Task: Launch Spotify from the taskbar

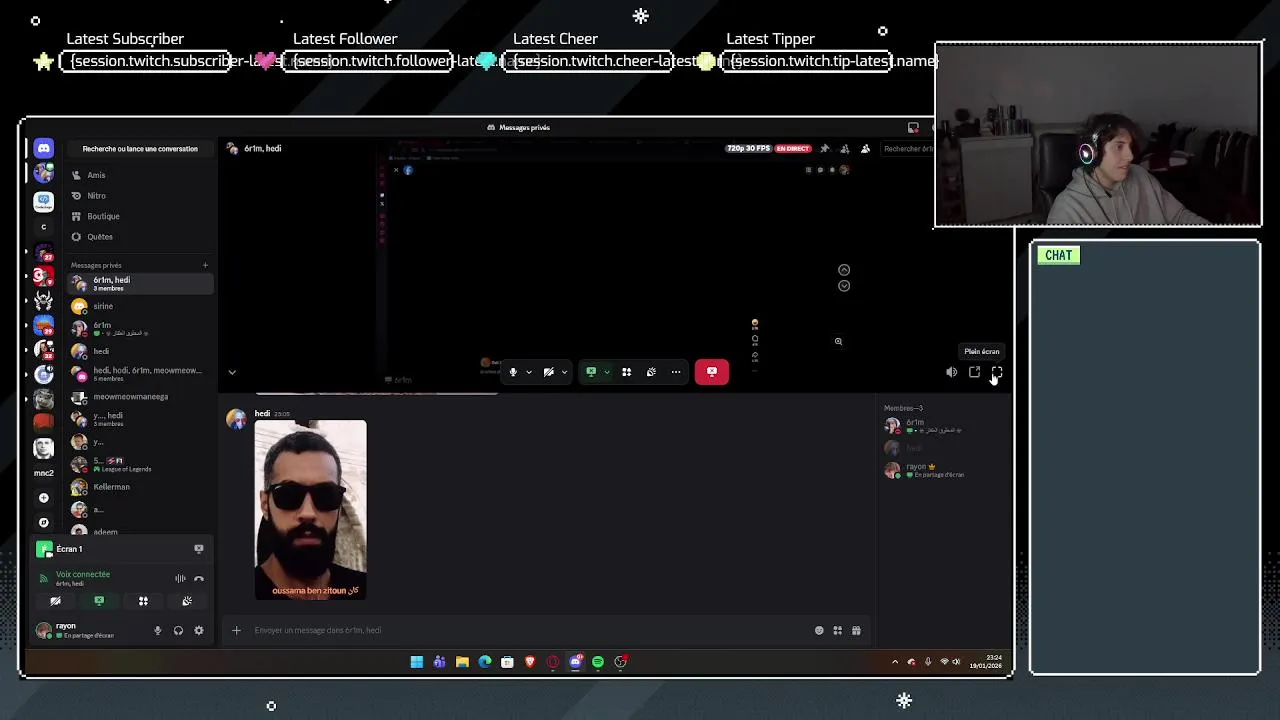Action: click(598, 662)
